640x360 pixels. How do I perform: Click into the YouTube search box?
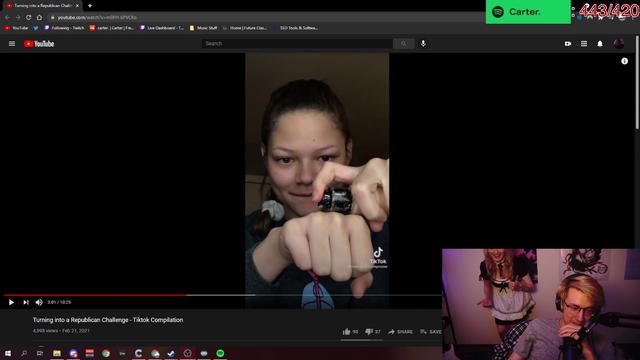click(297, 44)
